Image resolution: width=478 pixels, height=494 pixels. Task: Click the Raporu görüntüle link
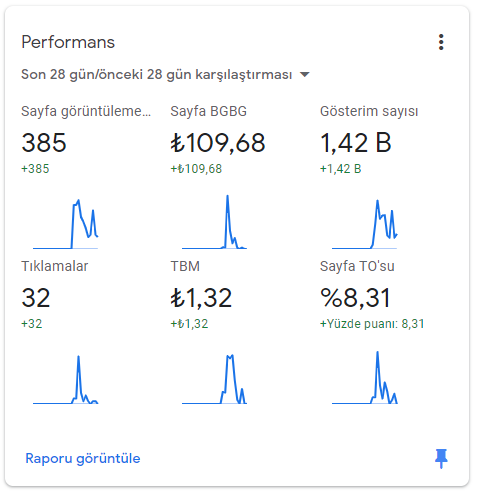coord(83,458)
